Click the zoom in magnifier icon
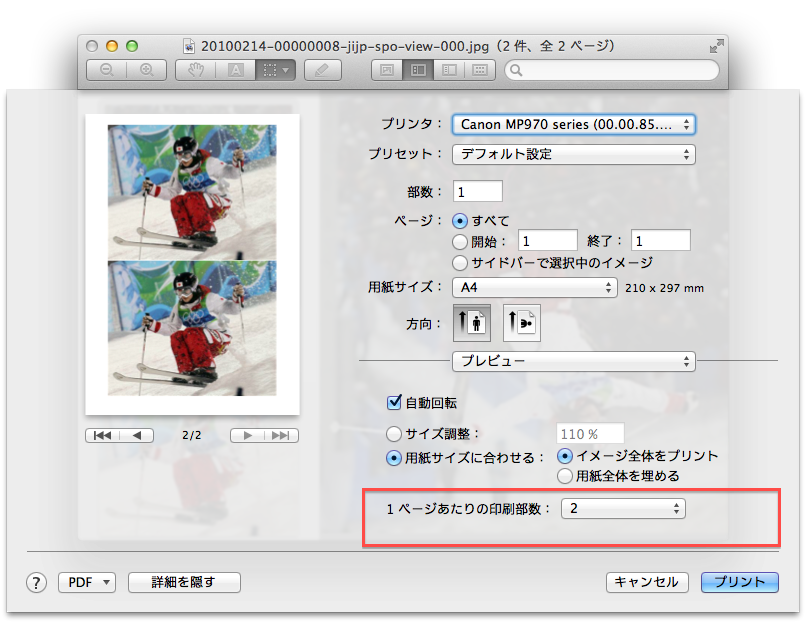The height and width of the screenshot is (623, 806). 146,70
